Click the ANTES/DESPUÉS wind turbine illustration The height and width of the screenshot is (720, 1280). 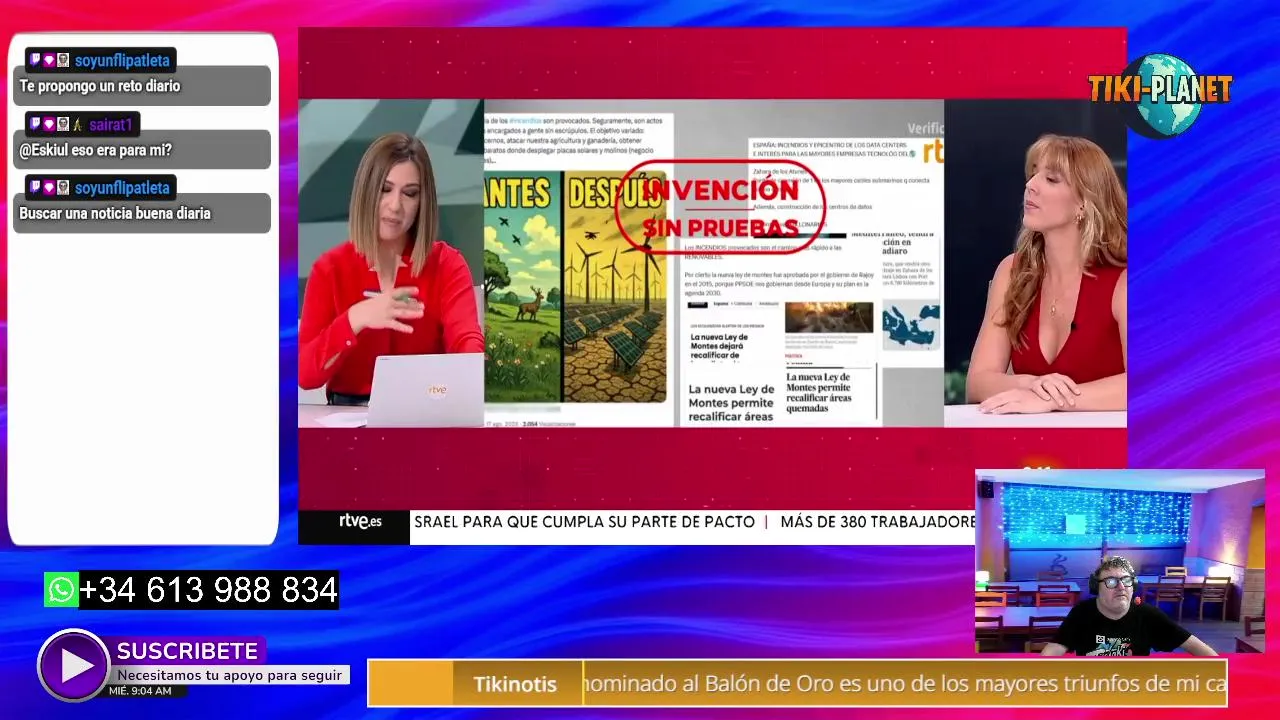point(575,287)
